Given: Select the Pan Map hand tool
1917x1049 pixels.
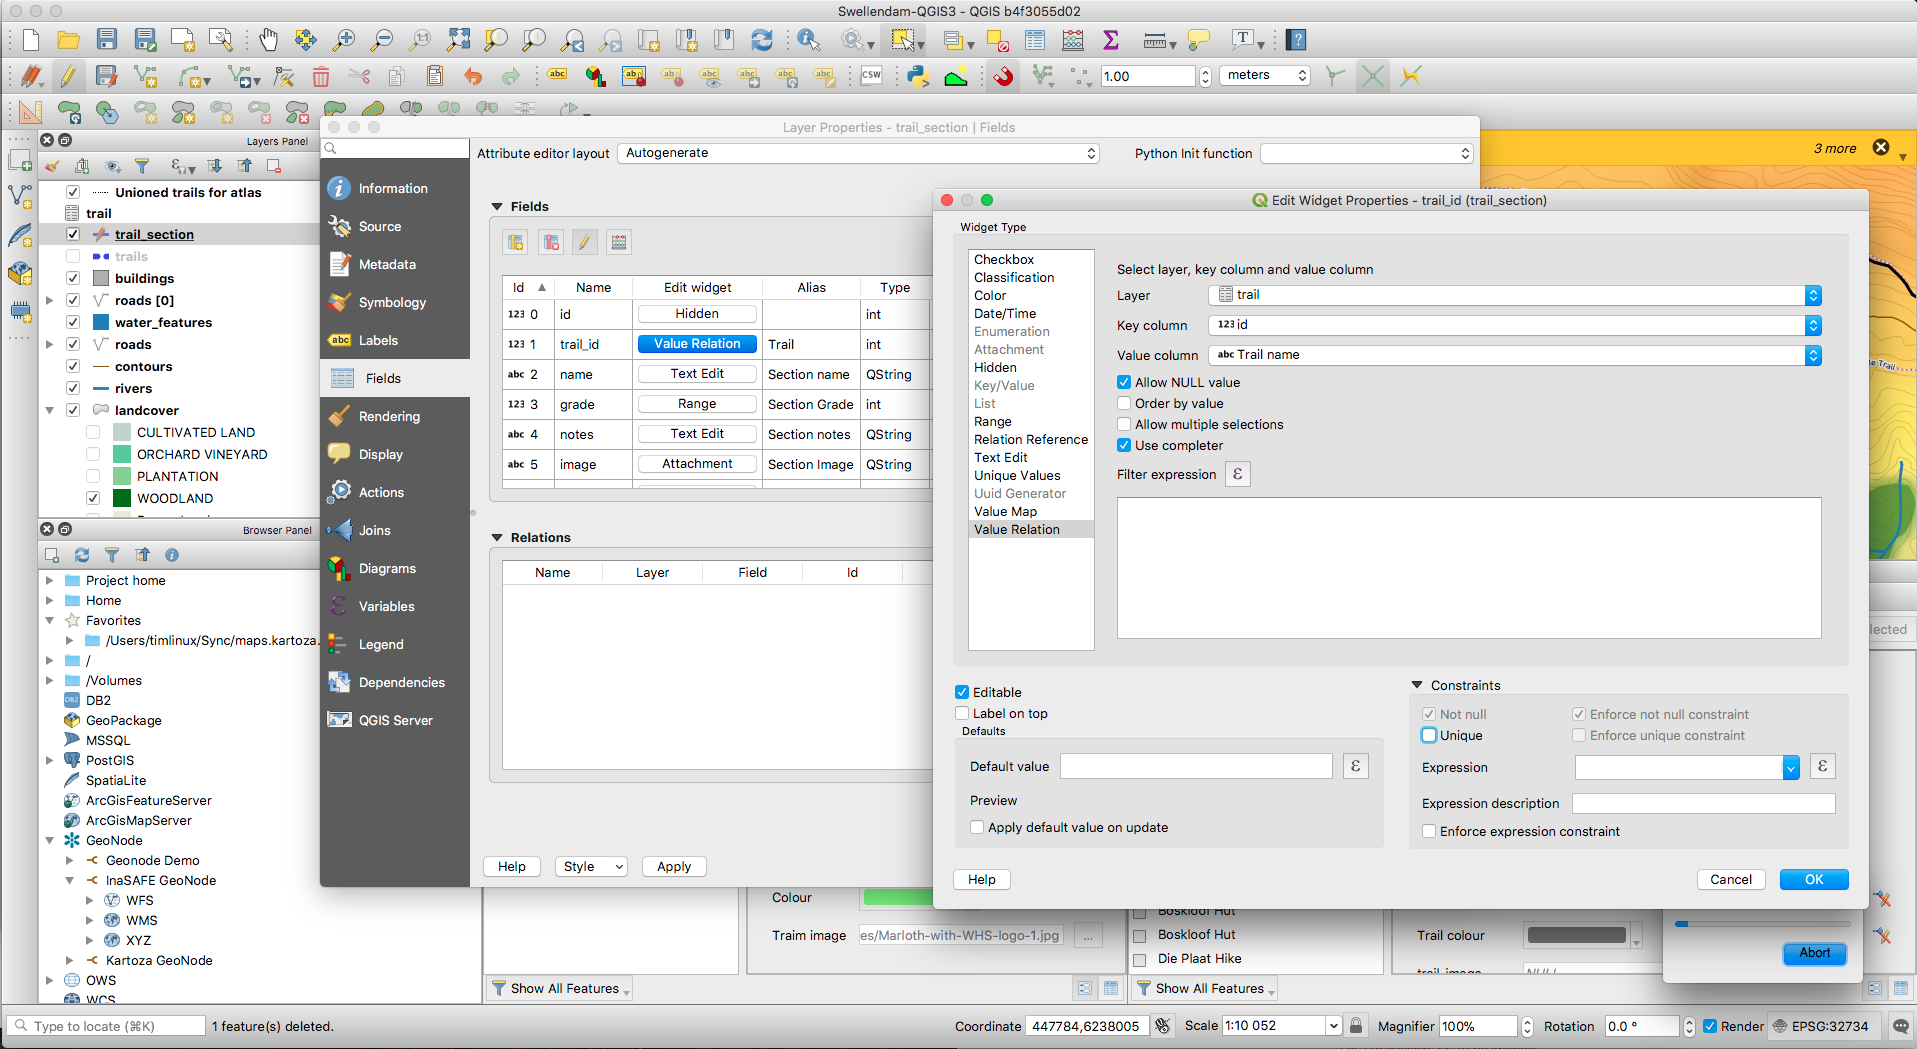Looking at the screenshot, I should tap(268, 40).
